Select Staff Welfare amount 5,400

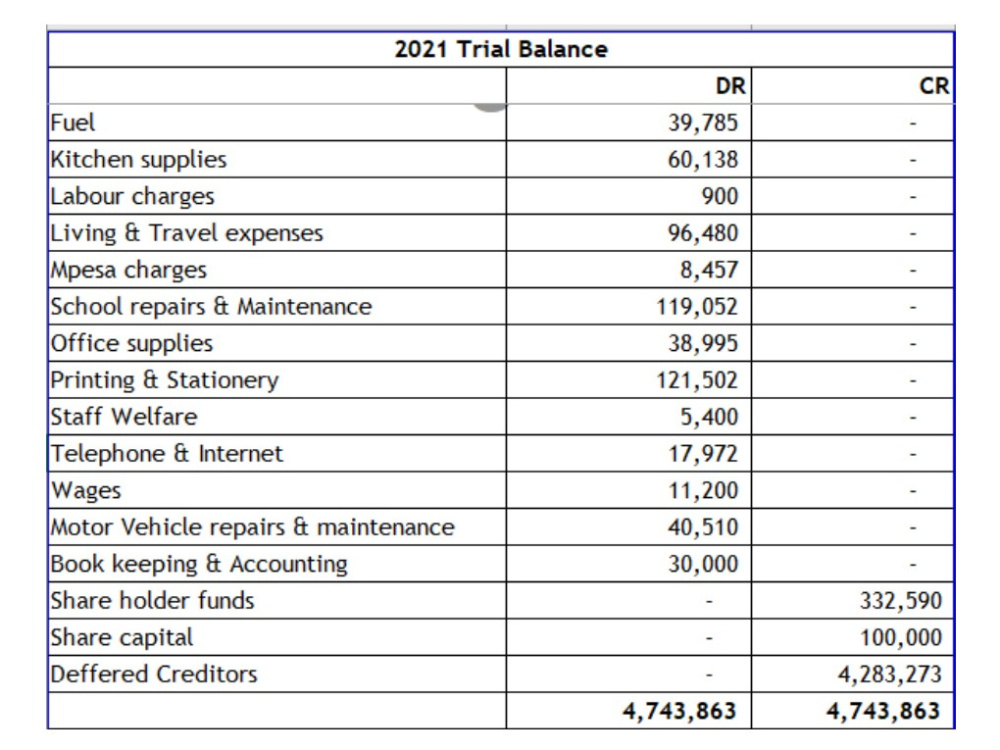709,417
